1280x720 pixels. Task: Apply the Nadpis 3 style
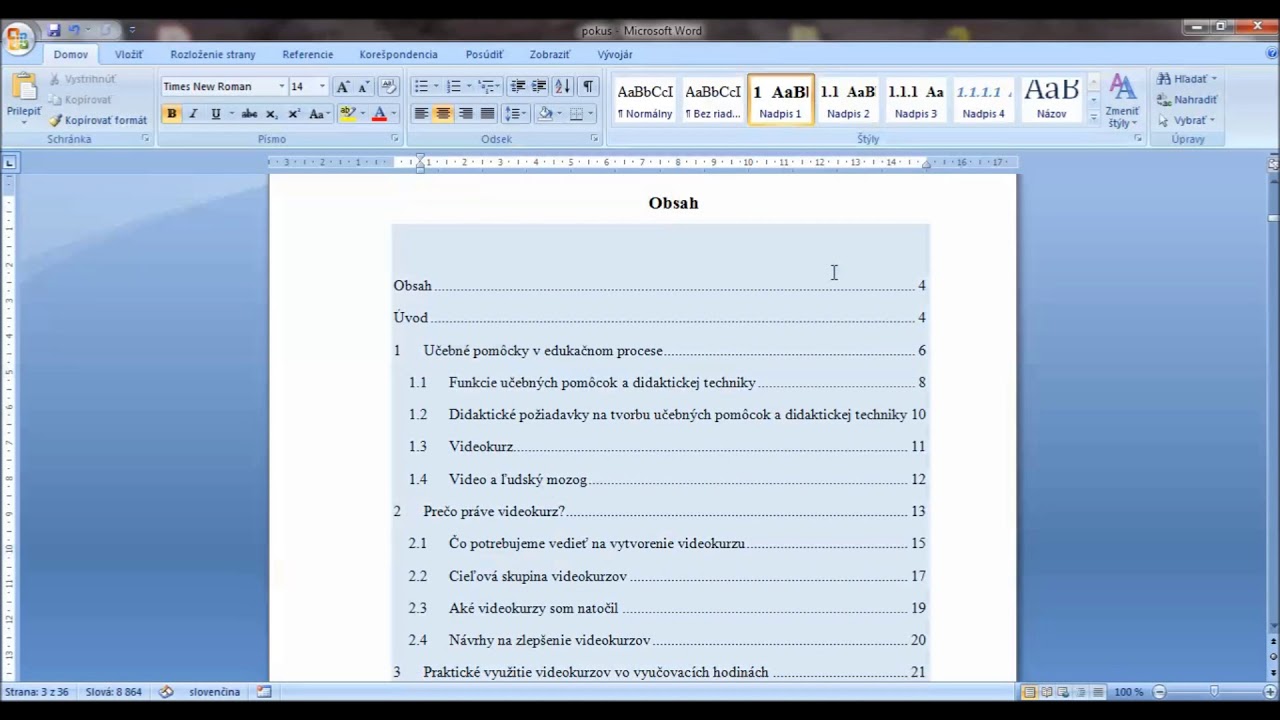[x=916, y=100]
